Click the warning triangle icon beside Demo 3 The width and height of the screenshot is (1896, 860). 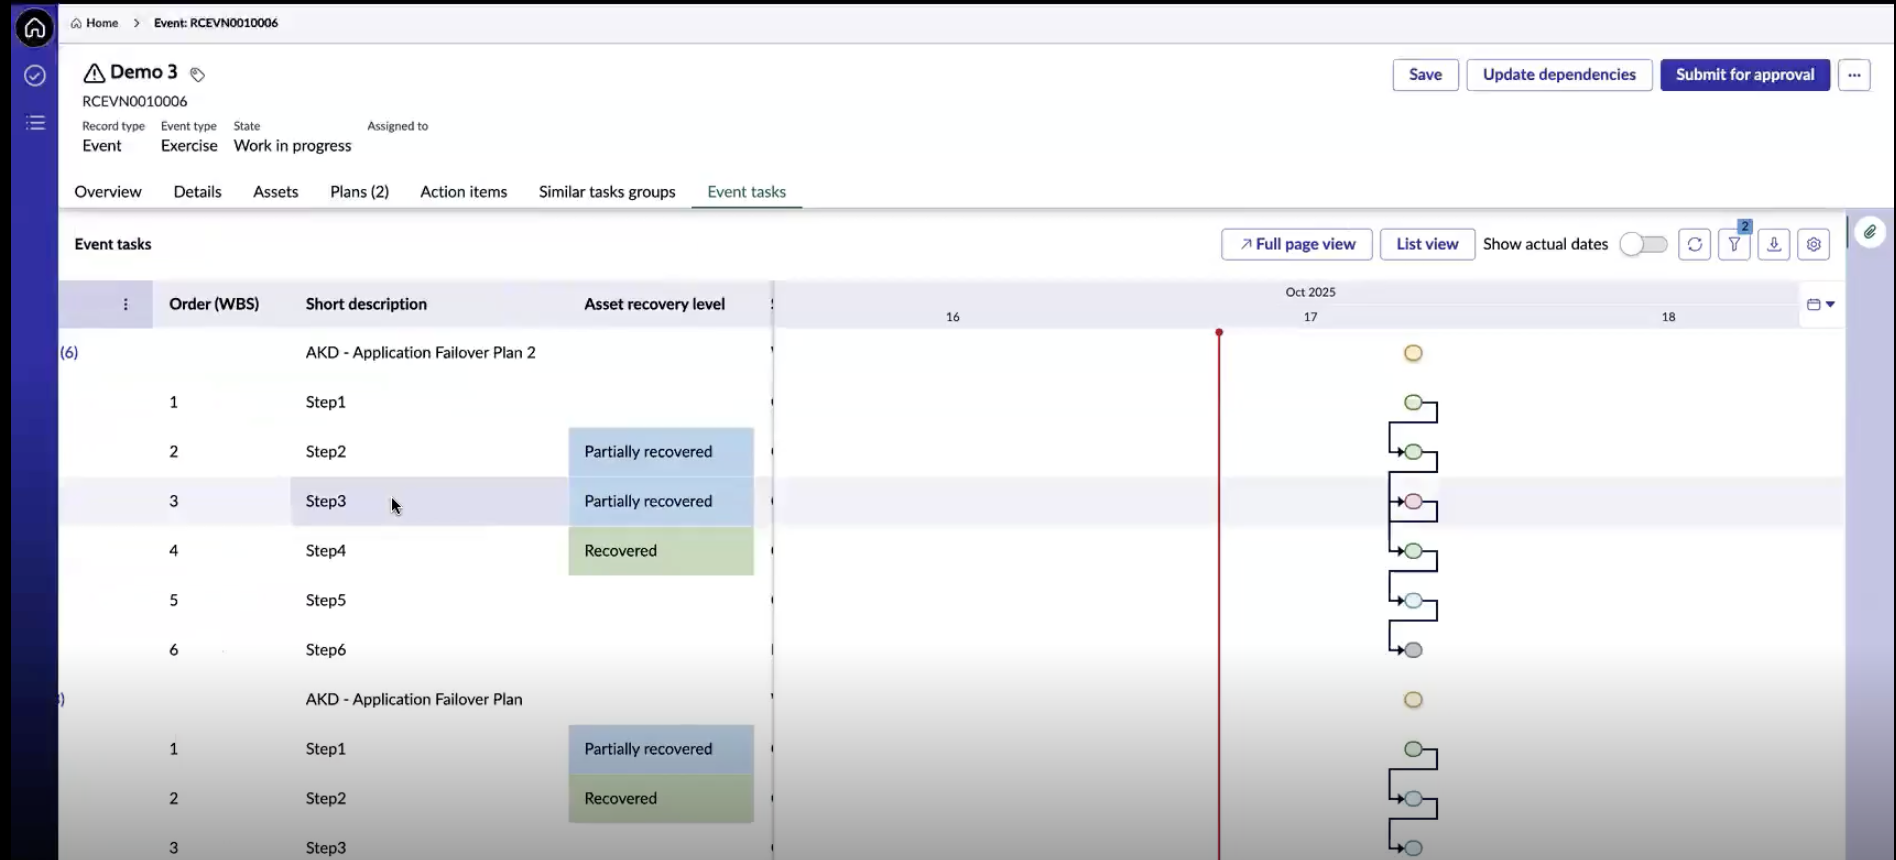pyautogui.click(x=94, y=73)
